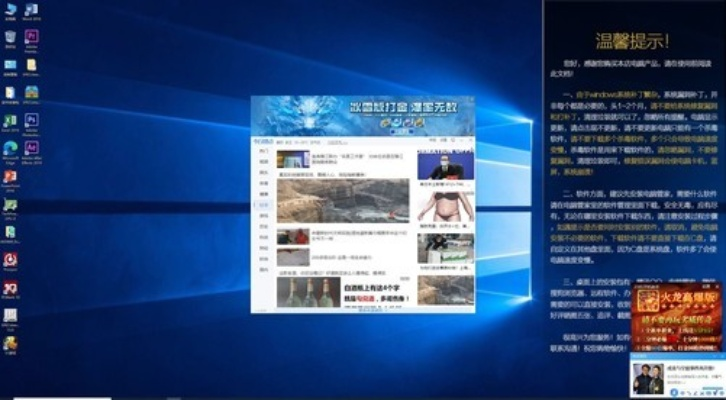This screenshot has height=400, width=726.
Task: Open the PowerPoint 2016 desktop shortcut
Action: 10,179
